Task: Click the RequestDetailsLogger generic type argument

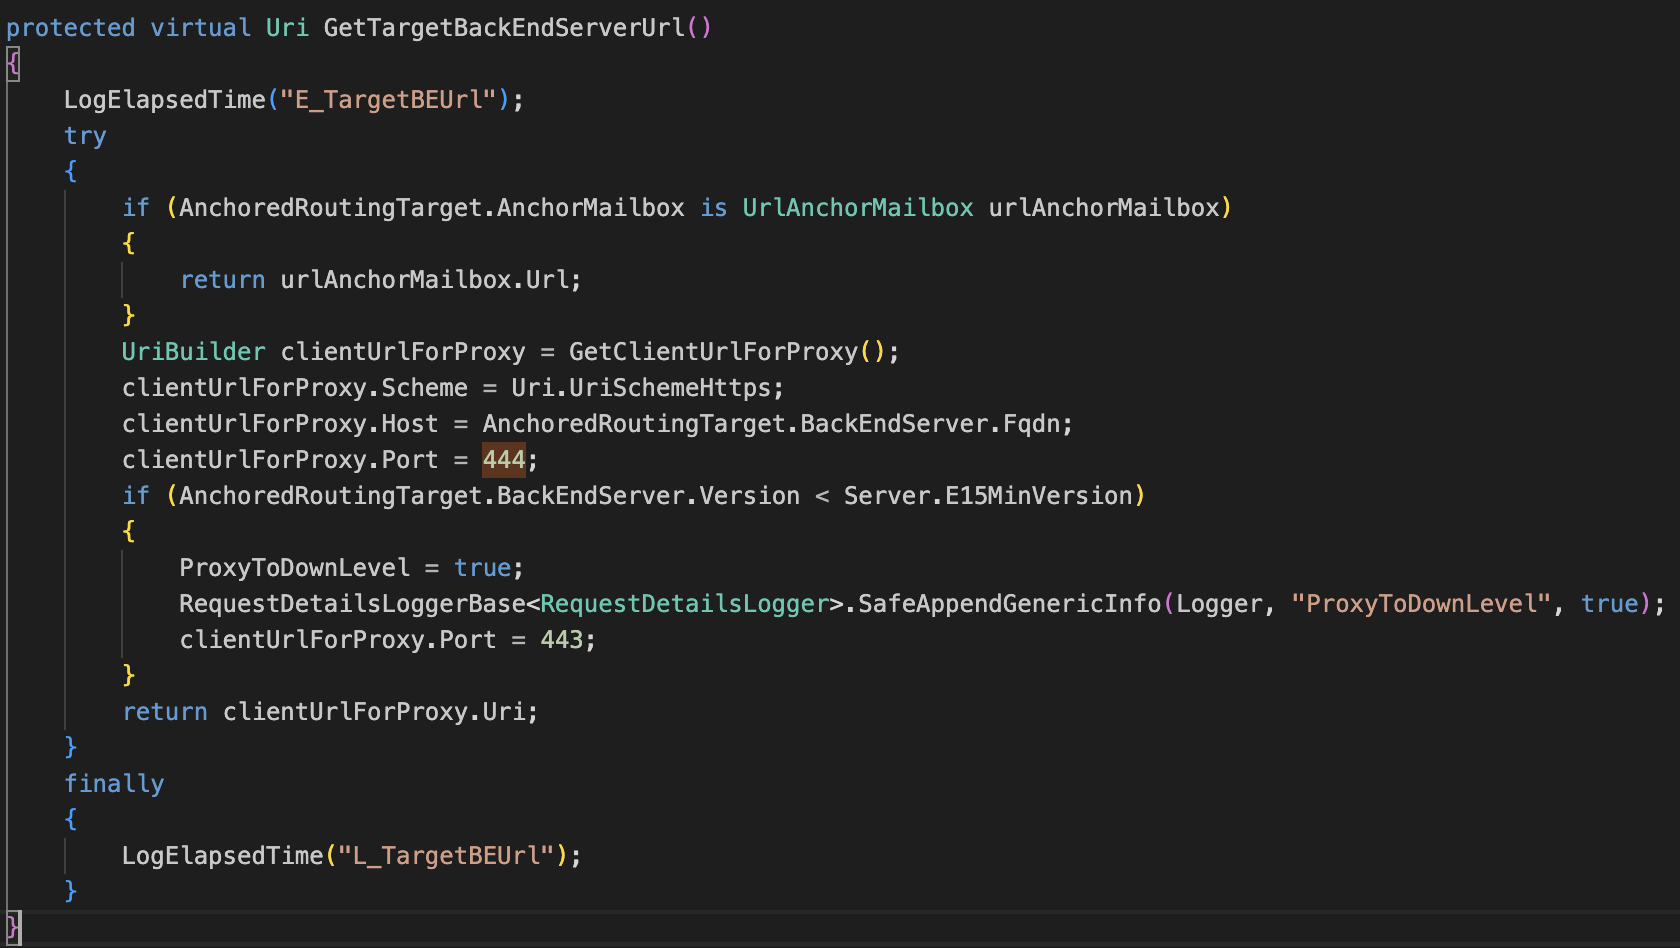Action: pyautogui.click(x=685, y=604)
